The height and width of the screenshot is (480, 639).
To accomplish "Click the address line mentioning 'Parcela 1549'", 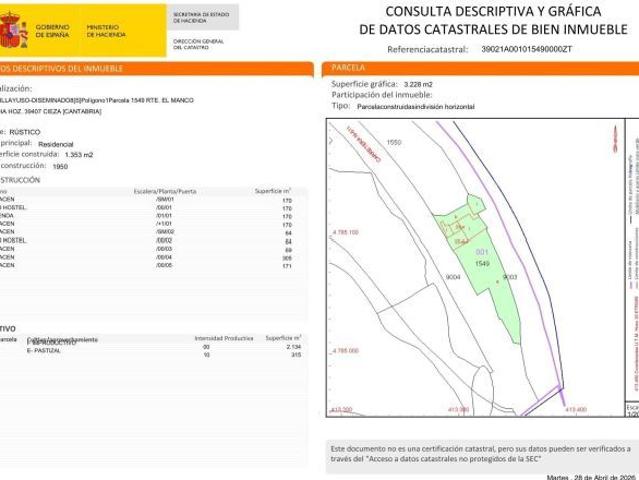I will click(x=97, y=100).
